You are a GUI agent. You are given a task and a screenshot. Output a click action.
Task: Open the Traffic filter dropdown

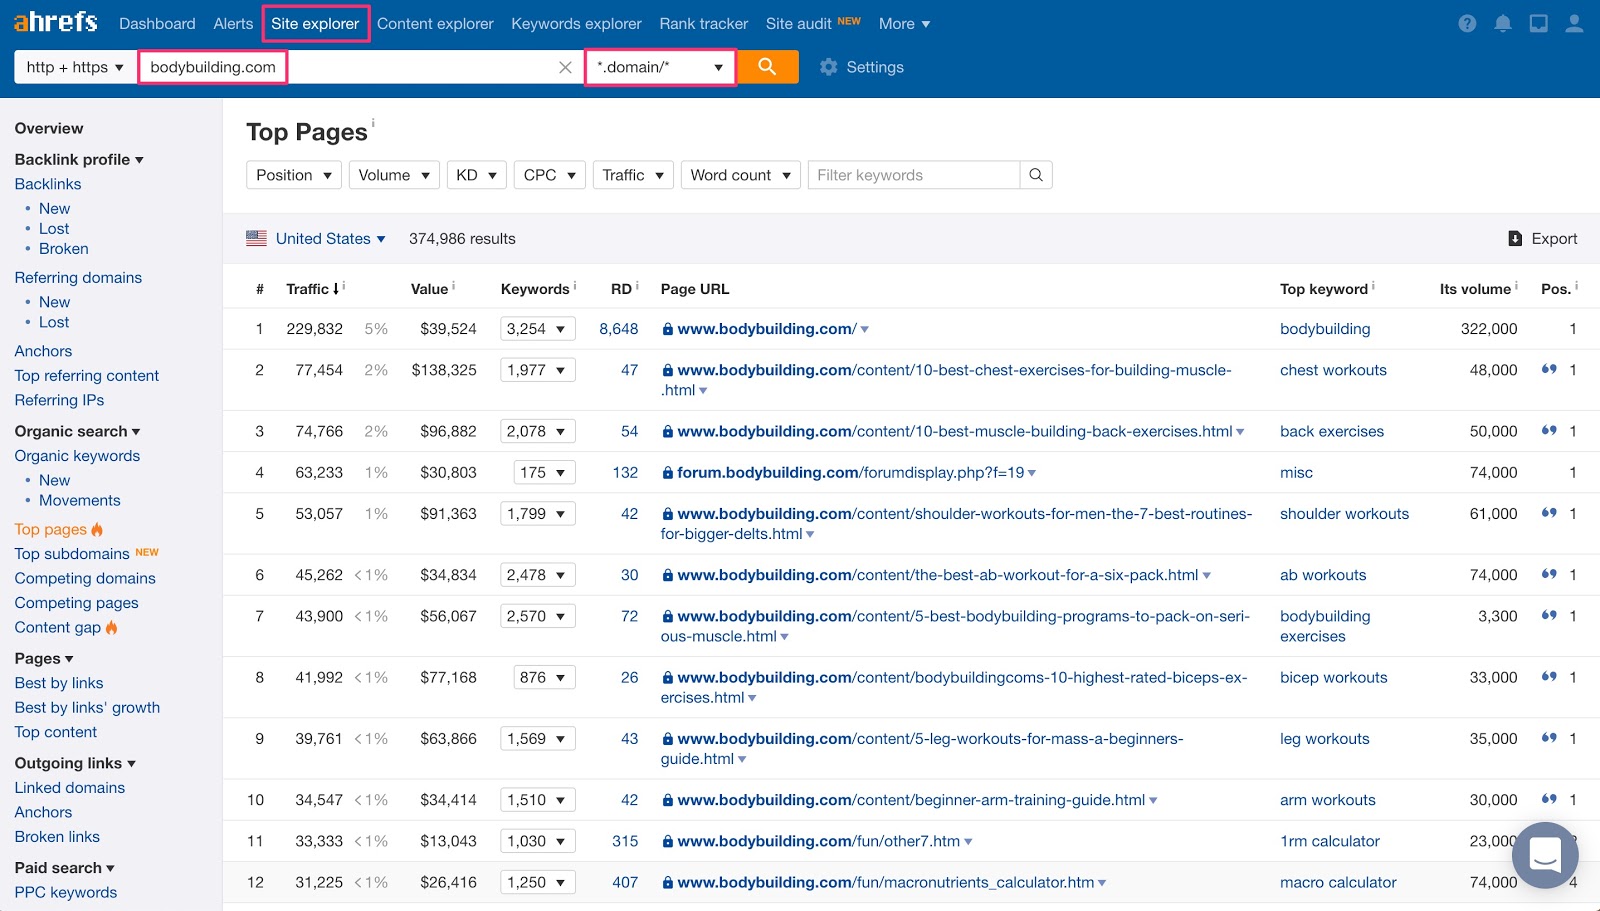tap(633, 175)
